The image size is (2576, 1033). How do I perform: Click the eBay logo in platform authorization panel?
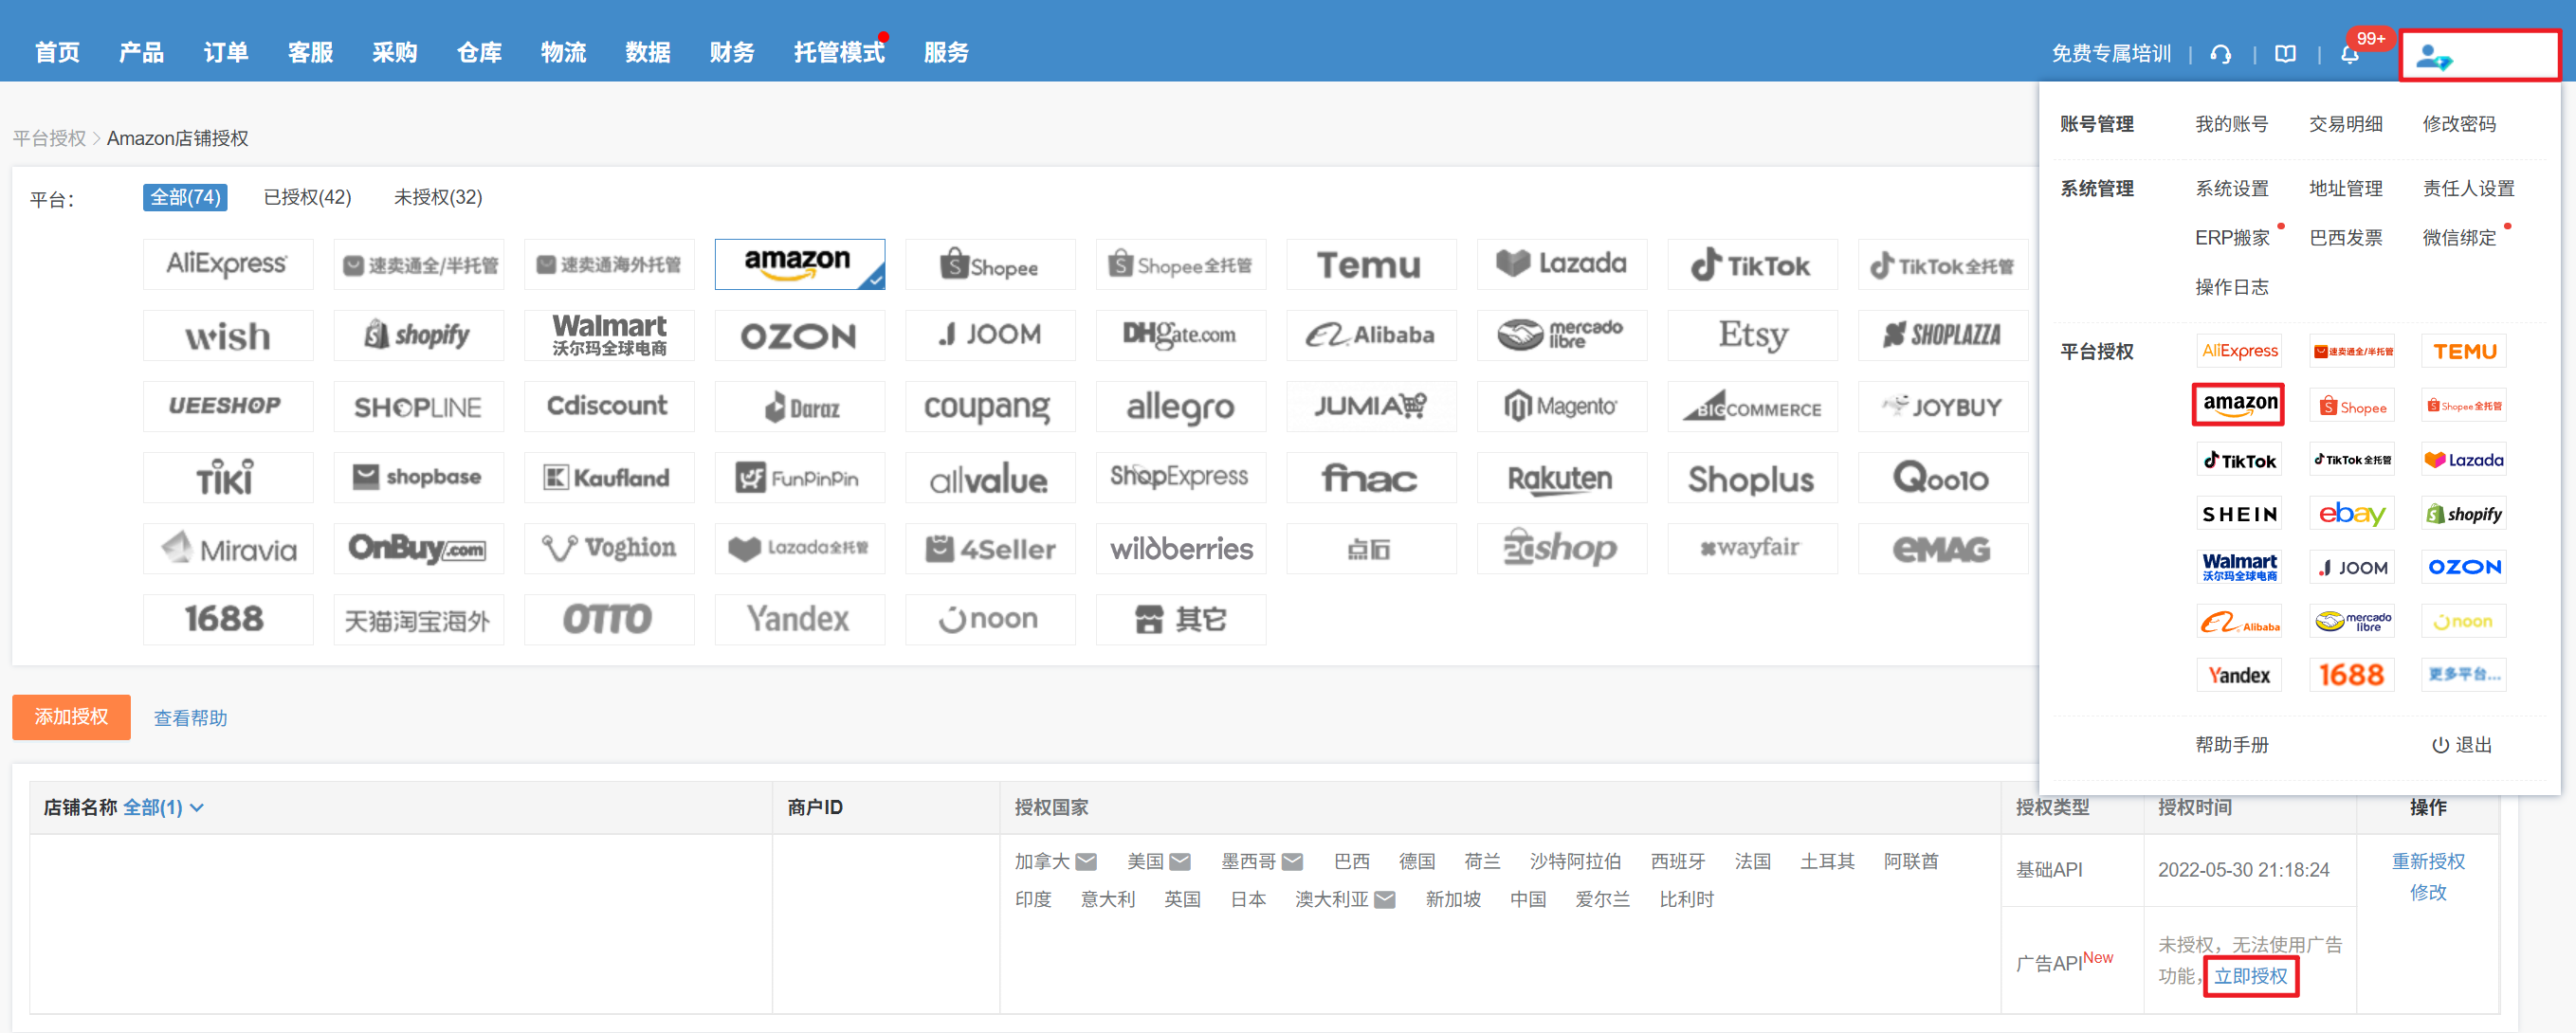click(2352, 514)
